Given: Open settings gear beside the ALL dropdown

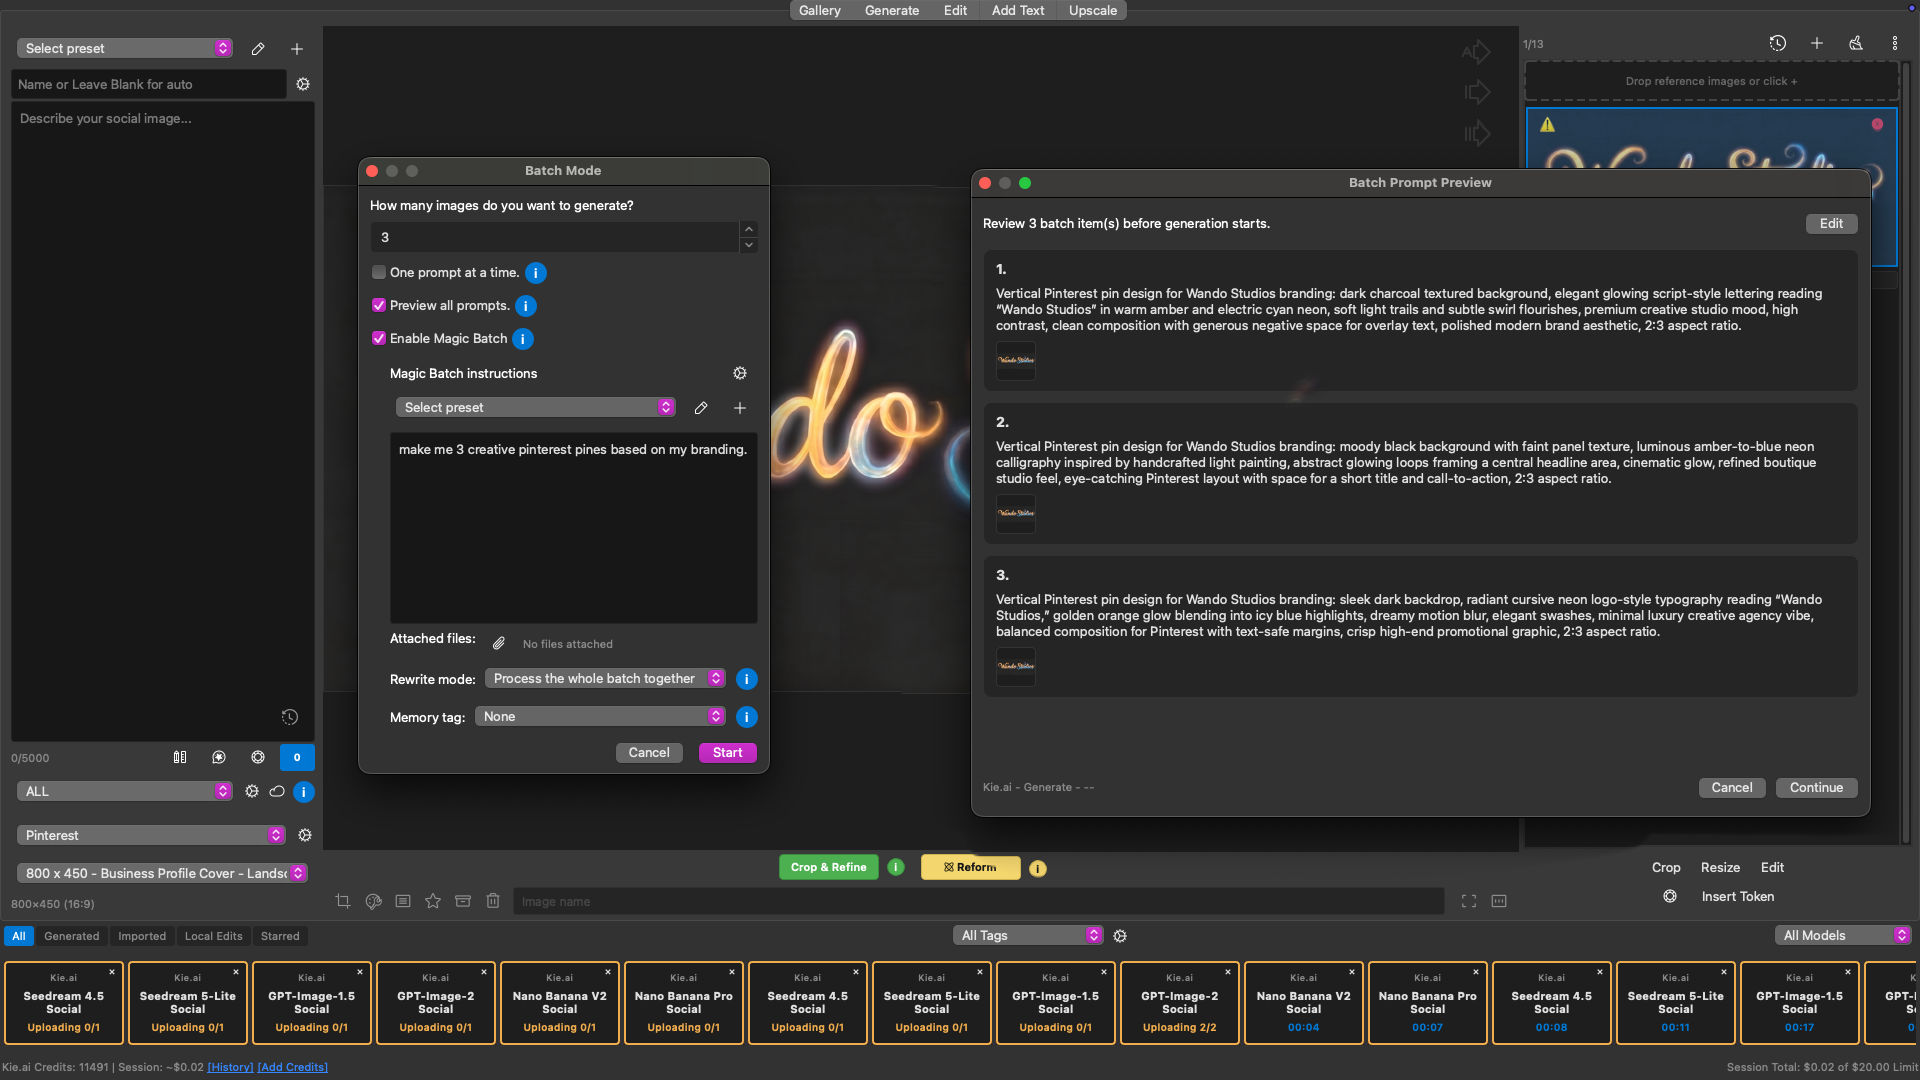Looking at the screenshot, I should (x=252, y=791).
